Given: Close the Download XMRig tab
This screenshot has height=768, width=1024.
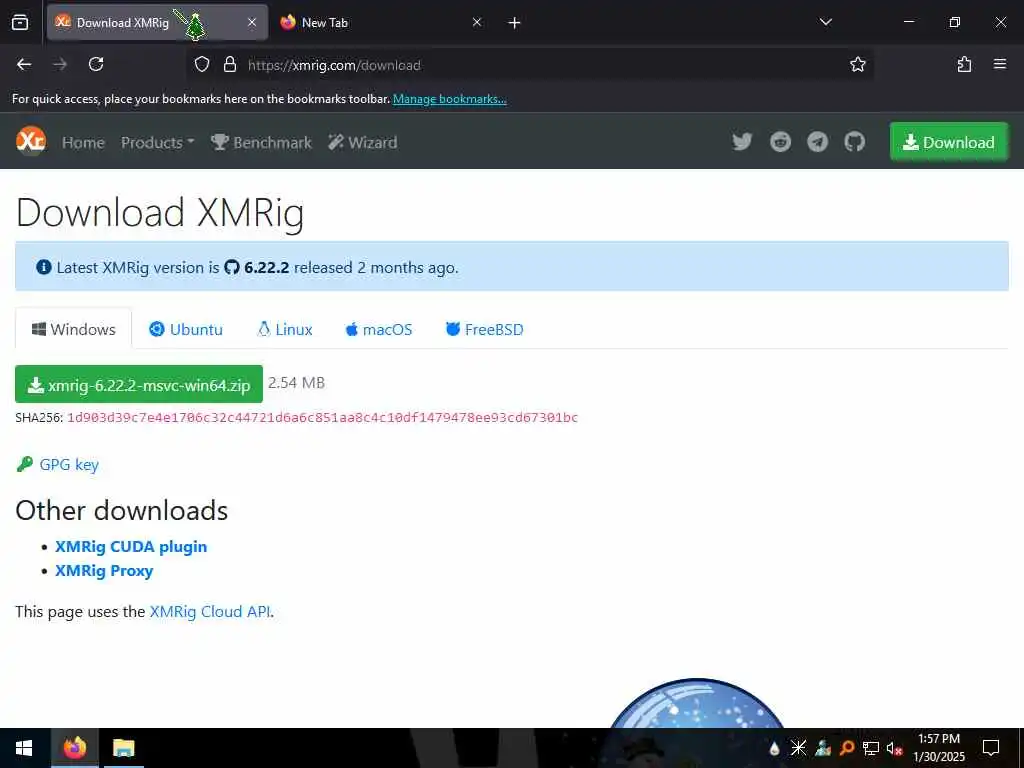Looking at the screenshot, I should (252, 22).
